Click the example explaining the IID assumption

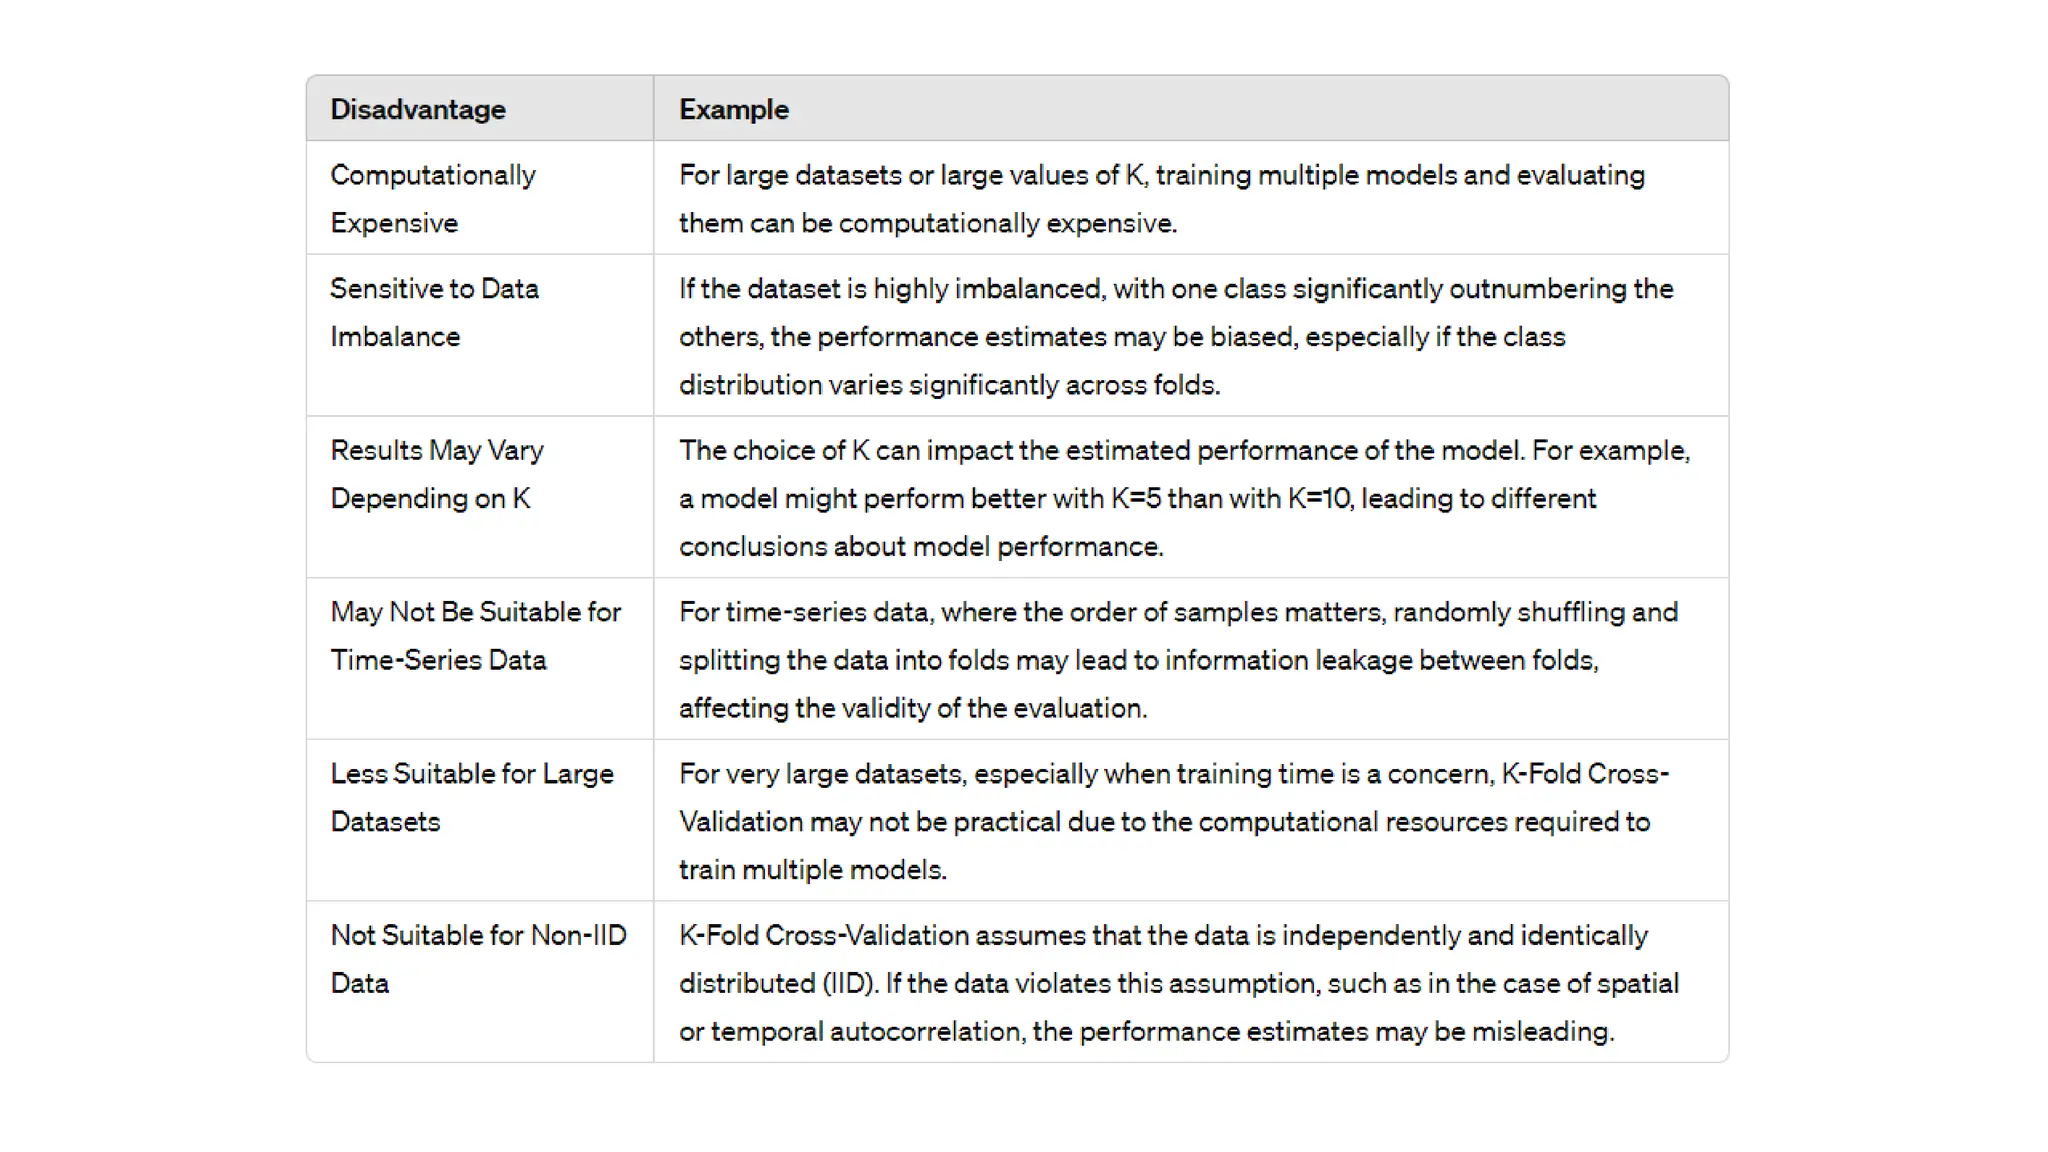click(x=1178, y=983)
